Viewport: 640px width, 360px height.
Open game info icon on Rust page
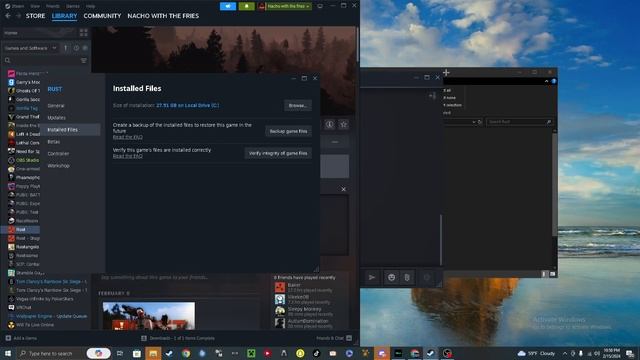point(330,124)
